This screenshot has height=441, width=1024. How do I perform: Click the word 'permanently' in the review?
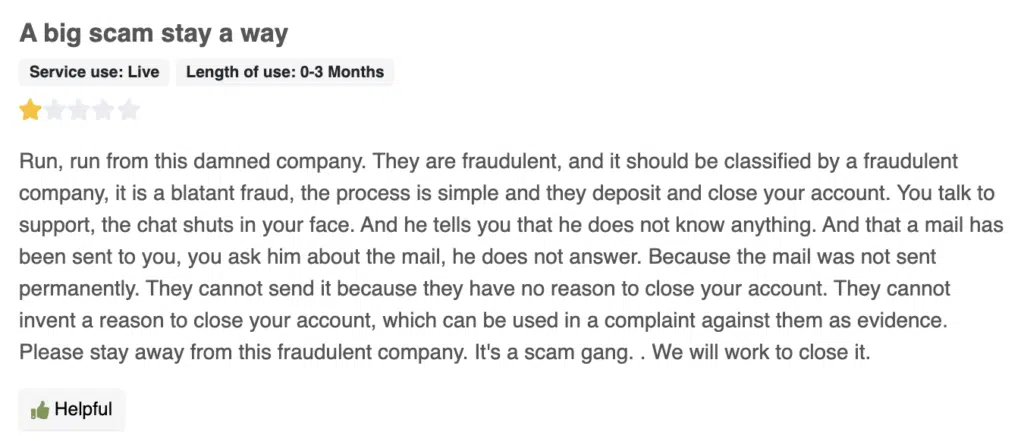point(79,289)
